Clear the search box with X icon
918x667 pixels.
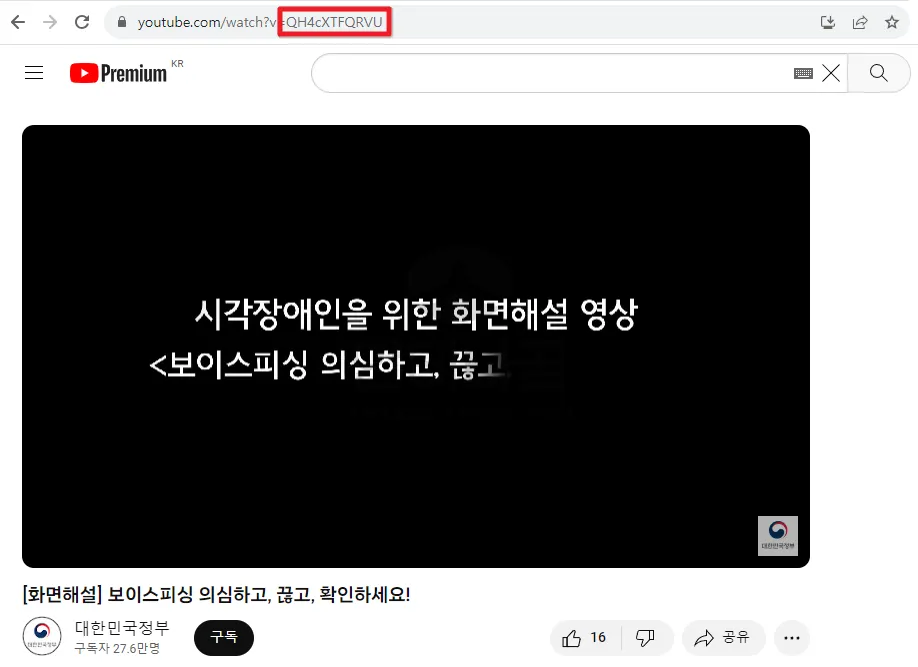(x=831, y=73)
